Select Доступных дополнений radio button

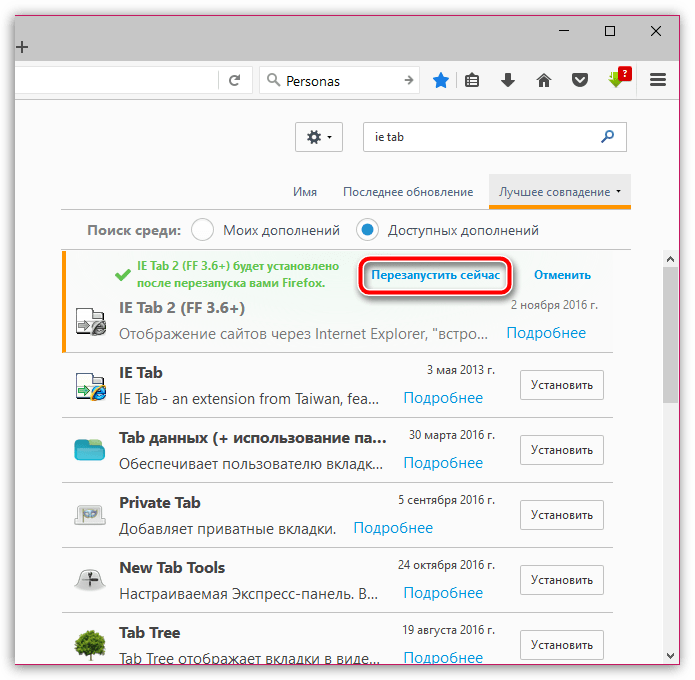point(367,230)
